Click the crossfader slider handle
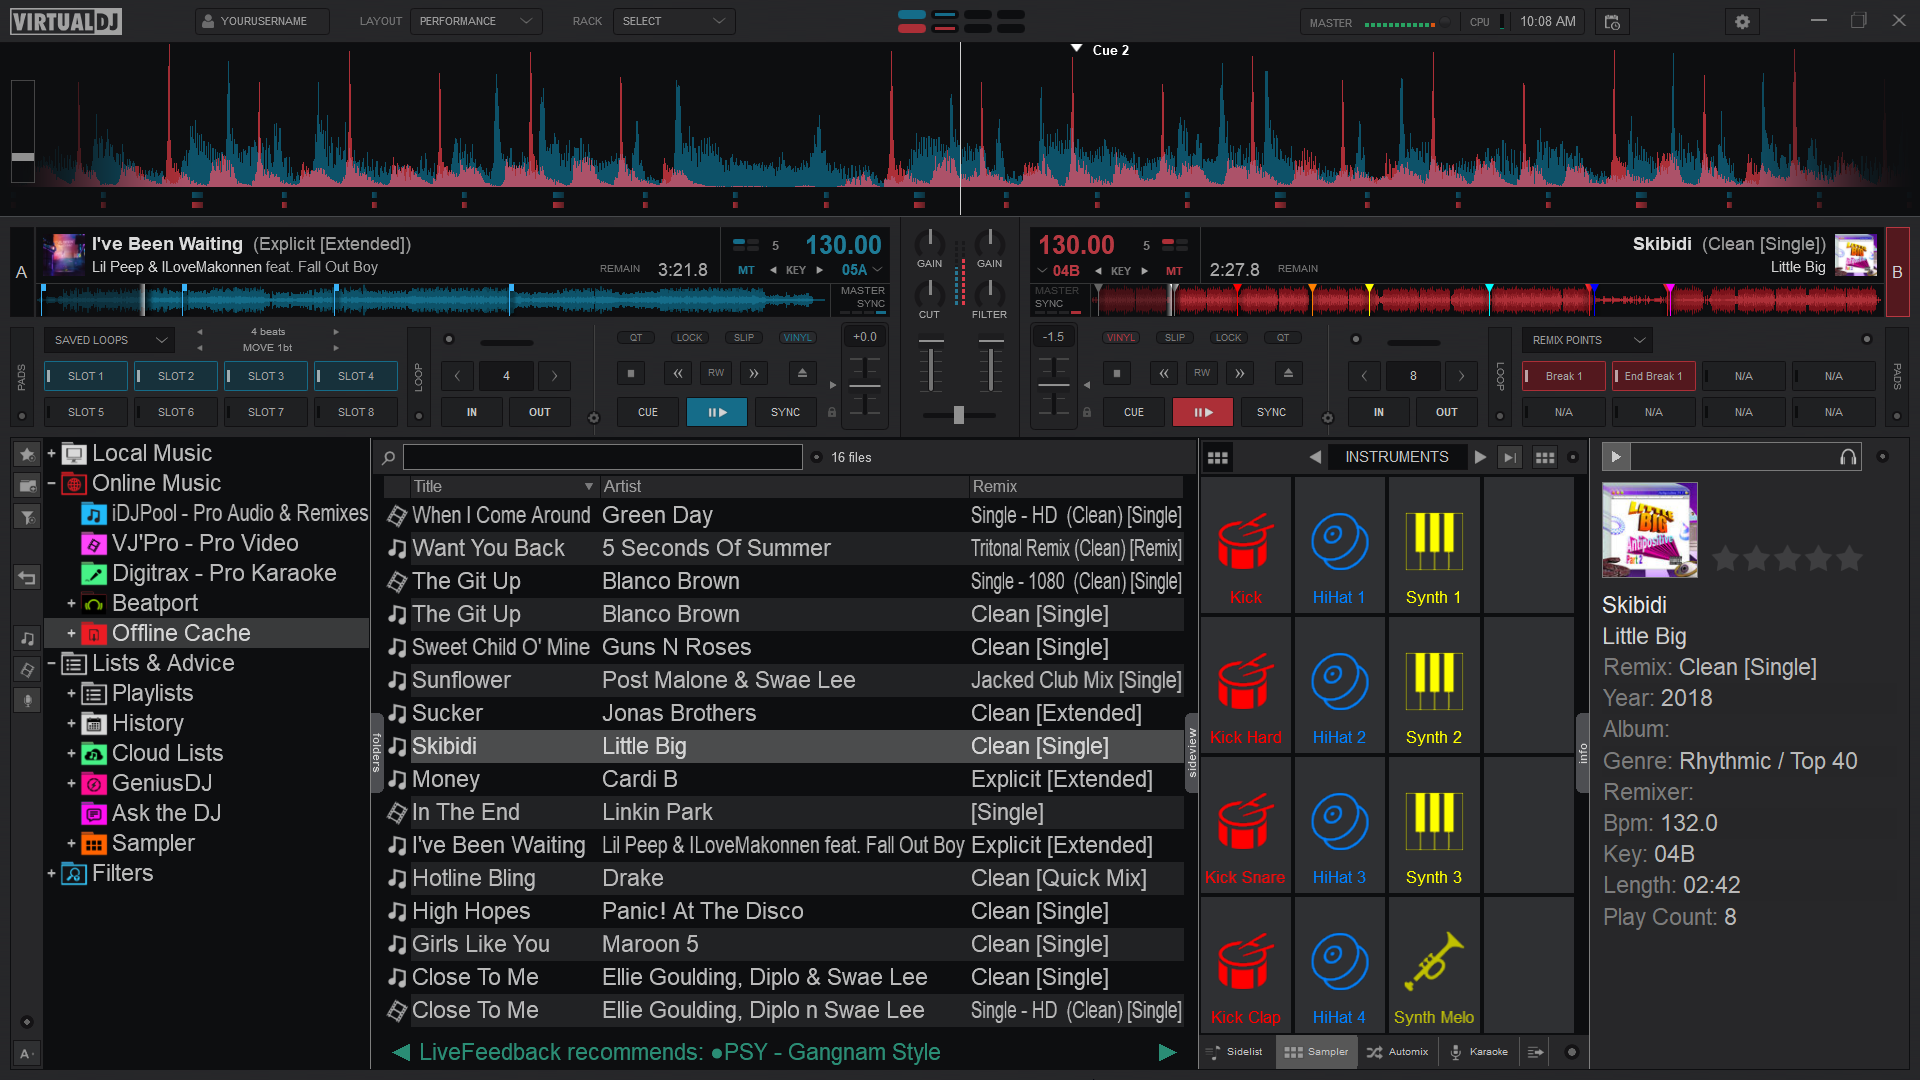The image size is (1920, 1080). pyautogui.click(x=958, y=415)
